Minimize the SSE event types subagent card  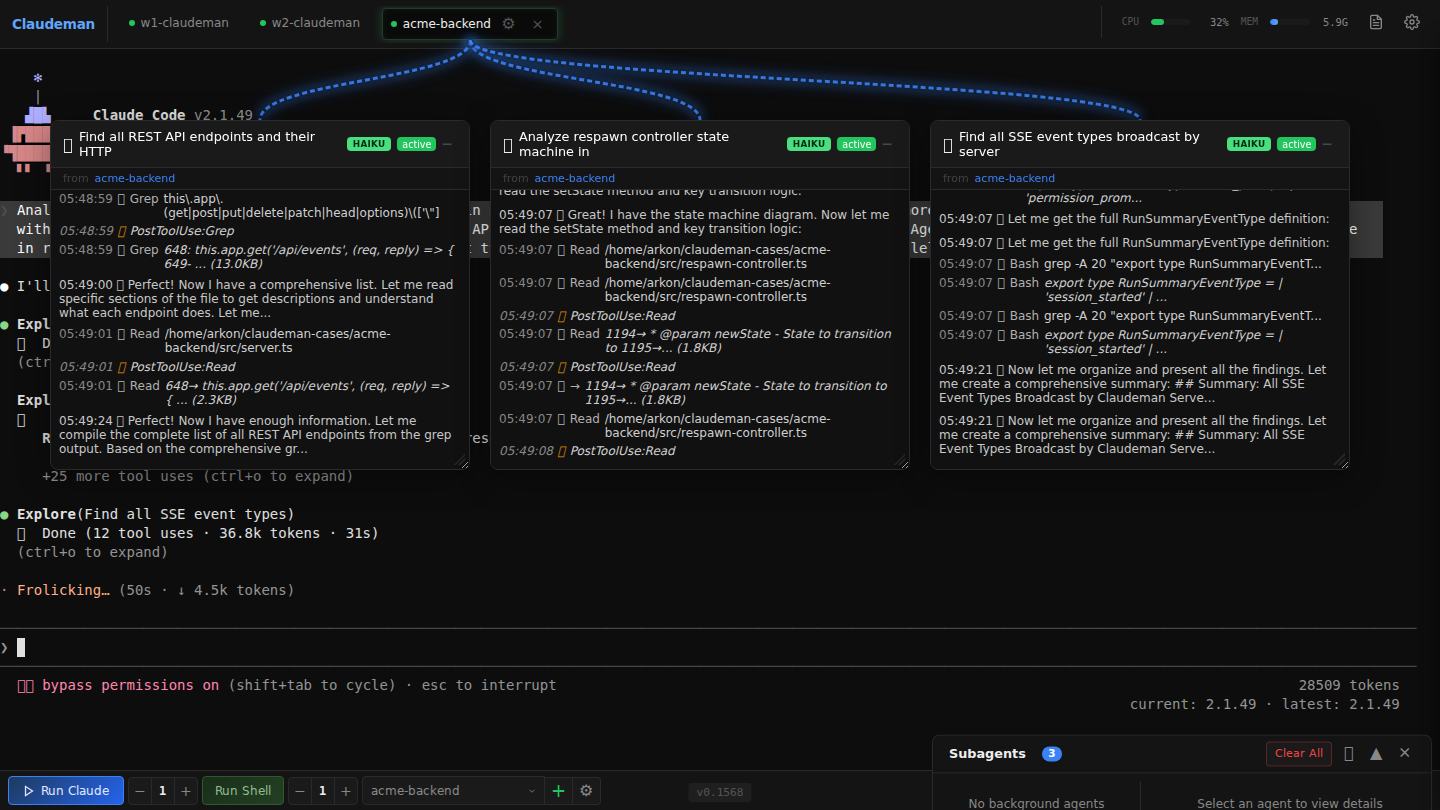[1327, 144]
